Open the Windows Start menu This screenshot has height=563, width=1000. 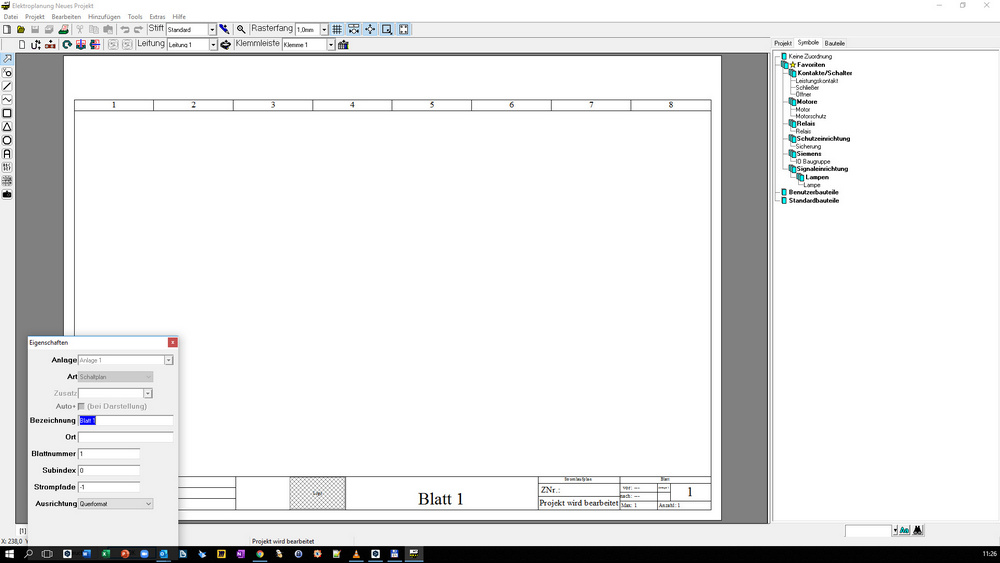coord(9,553)
